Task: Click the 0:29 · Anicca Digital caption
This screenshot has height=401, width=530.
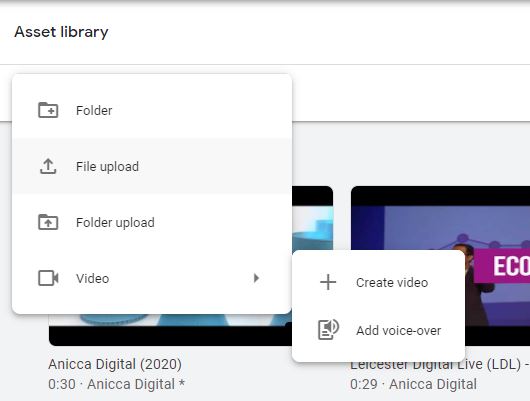Action: 413,384
